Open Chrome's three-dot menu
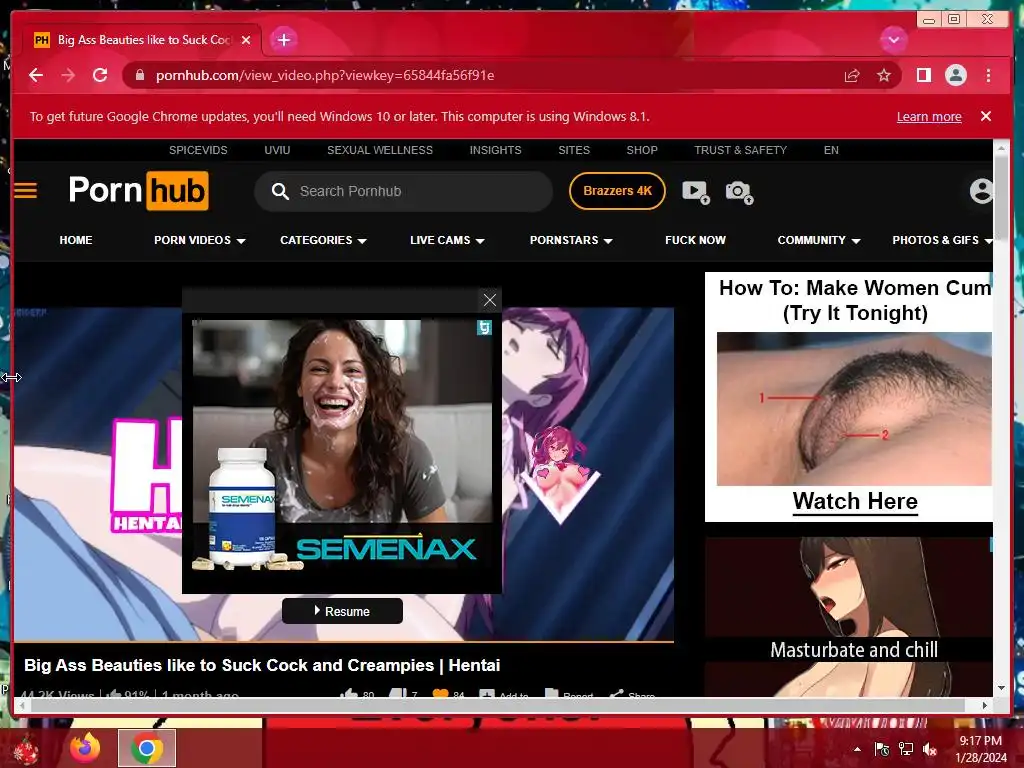1024x768 pixels. (x=988, y=75)
